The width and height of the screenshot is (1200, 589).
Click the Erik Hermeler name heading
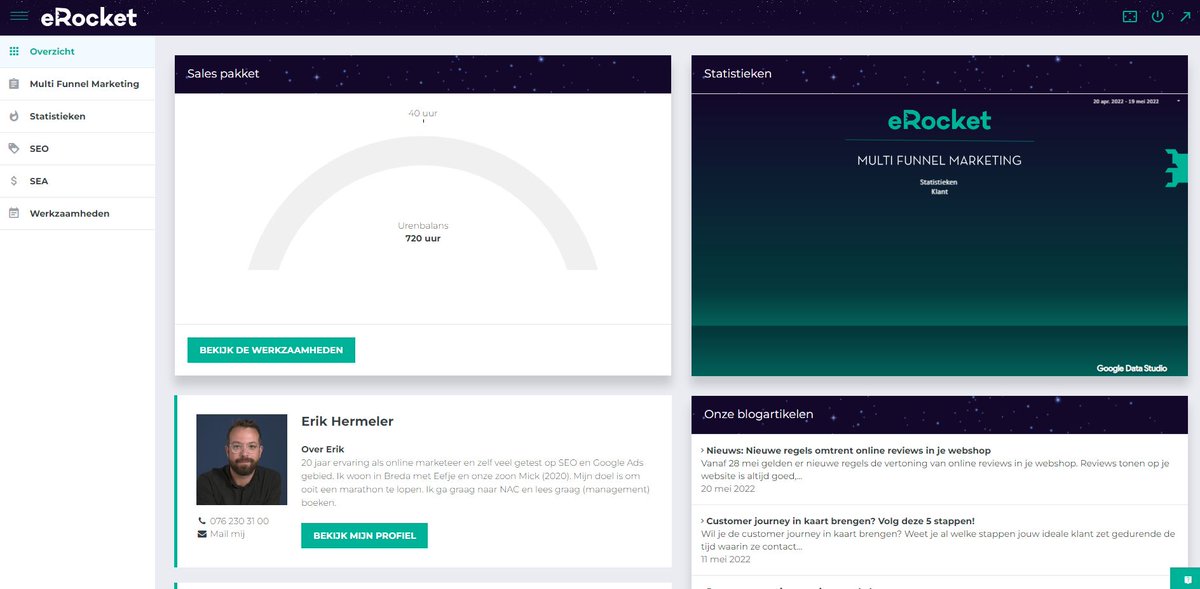(x=347, y=421)
